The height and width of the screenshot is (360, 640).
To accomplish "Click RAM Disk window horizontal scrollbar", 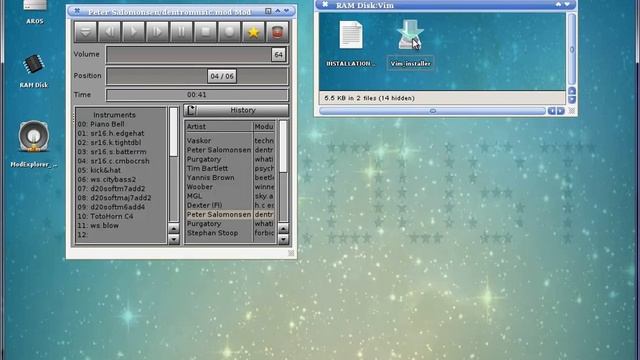I will point(433,111).
